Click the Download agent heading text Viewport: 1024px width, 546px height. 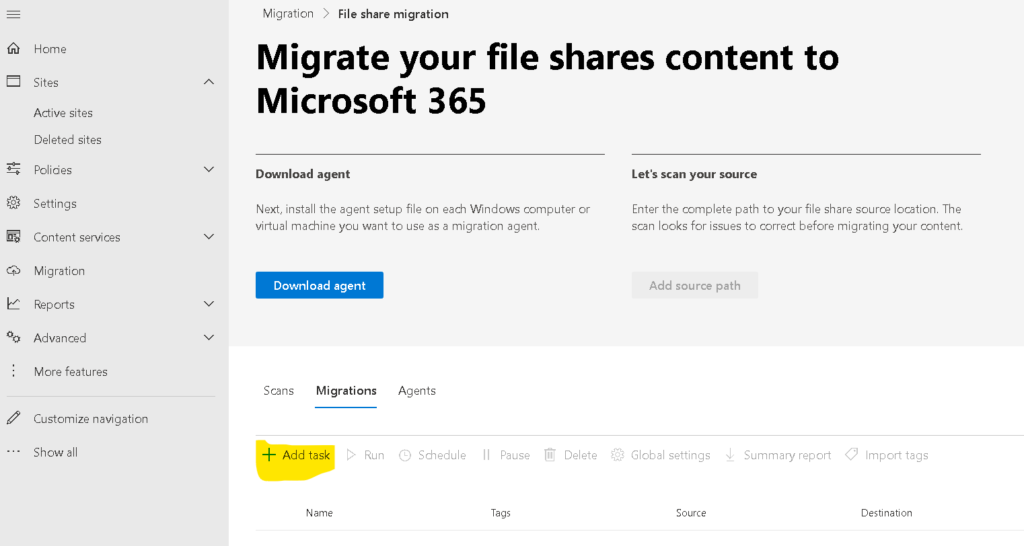point(303,174)
